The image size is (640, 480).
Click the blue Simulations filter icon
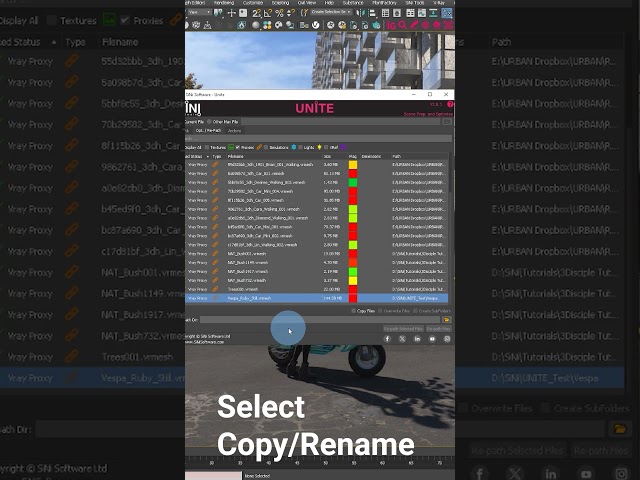coord(293,147)
